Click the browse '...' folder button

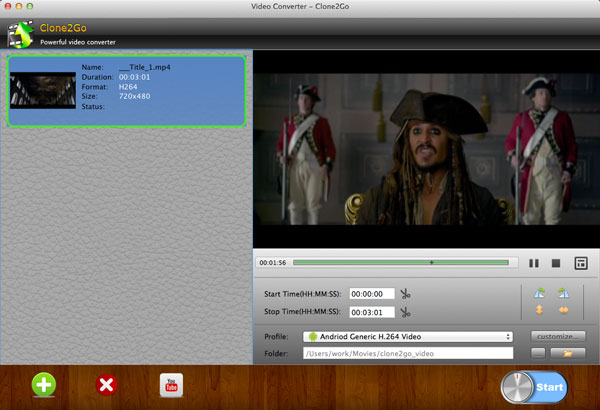pyautogui.click(x=538, y=353)
